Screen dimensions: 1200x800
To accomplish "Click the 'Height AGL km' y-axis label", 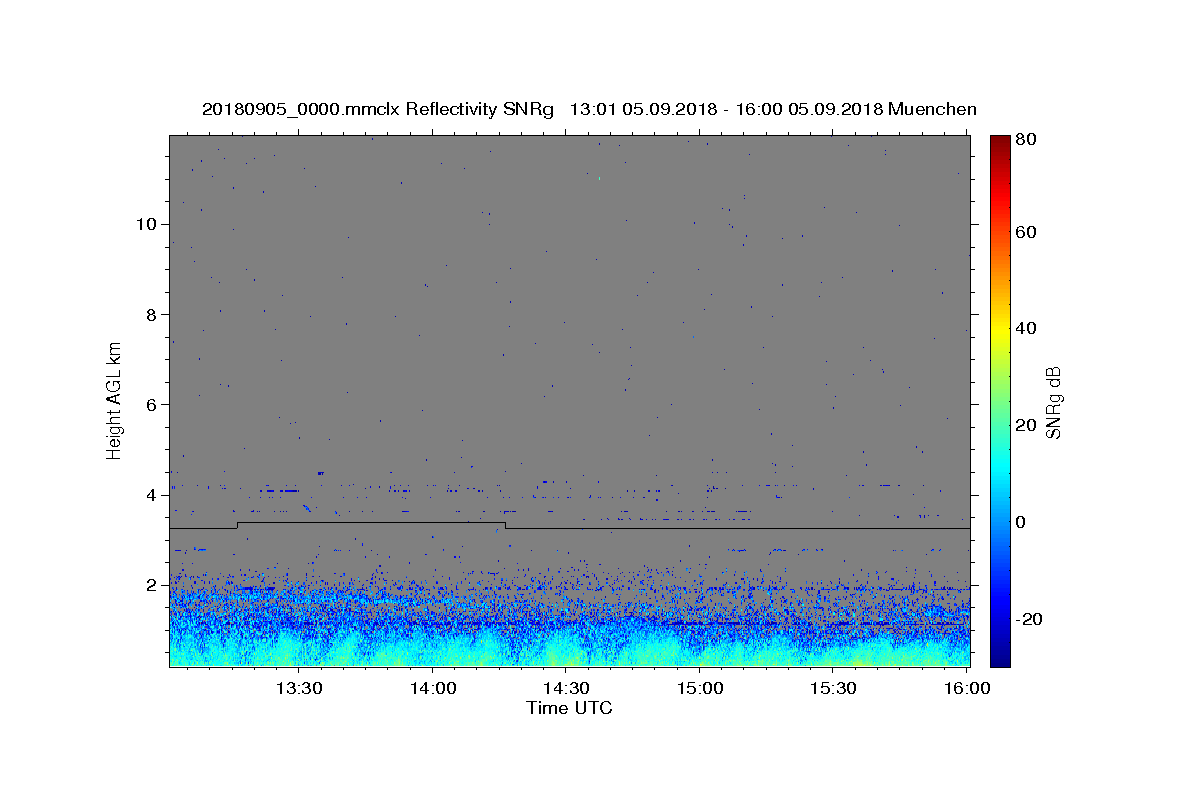I will tap(114, 400).
